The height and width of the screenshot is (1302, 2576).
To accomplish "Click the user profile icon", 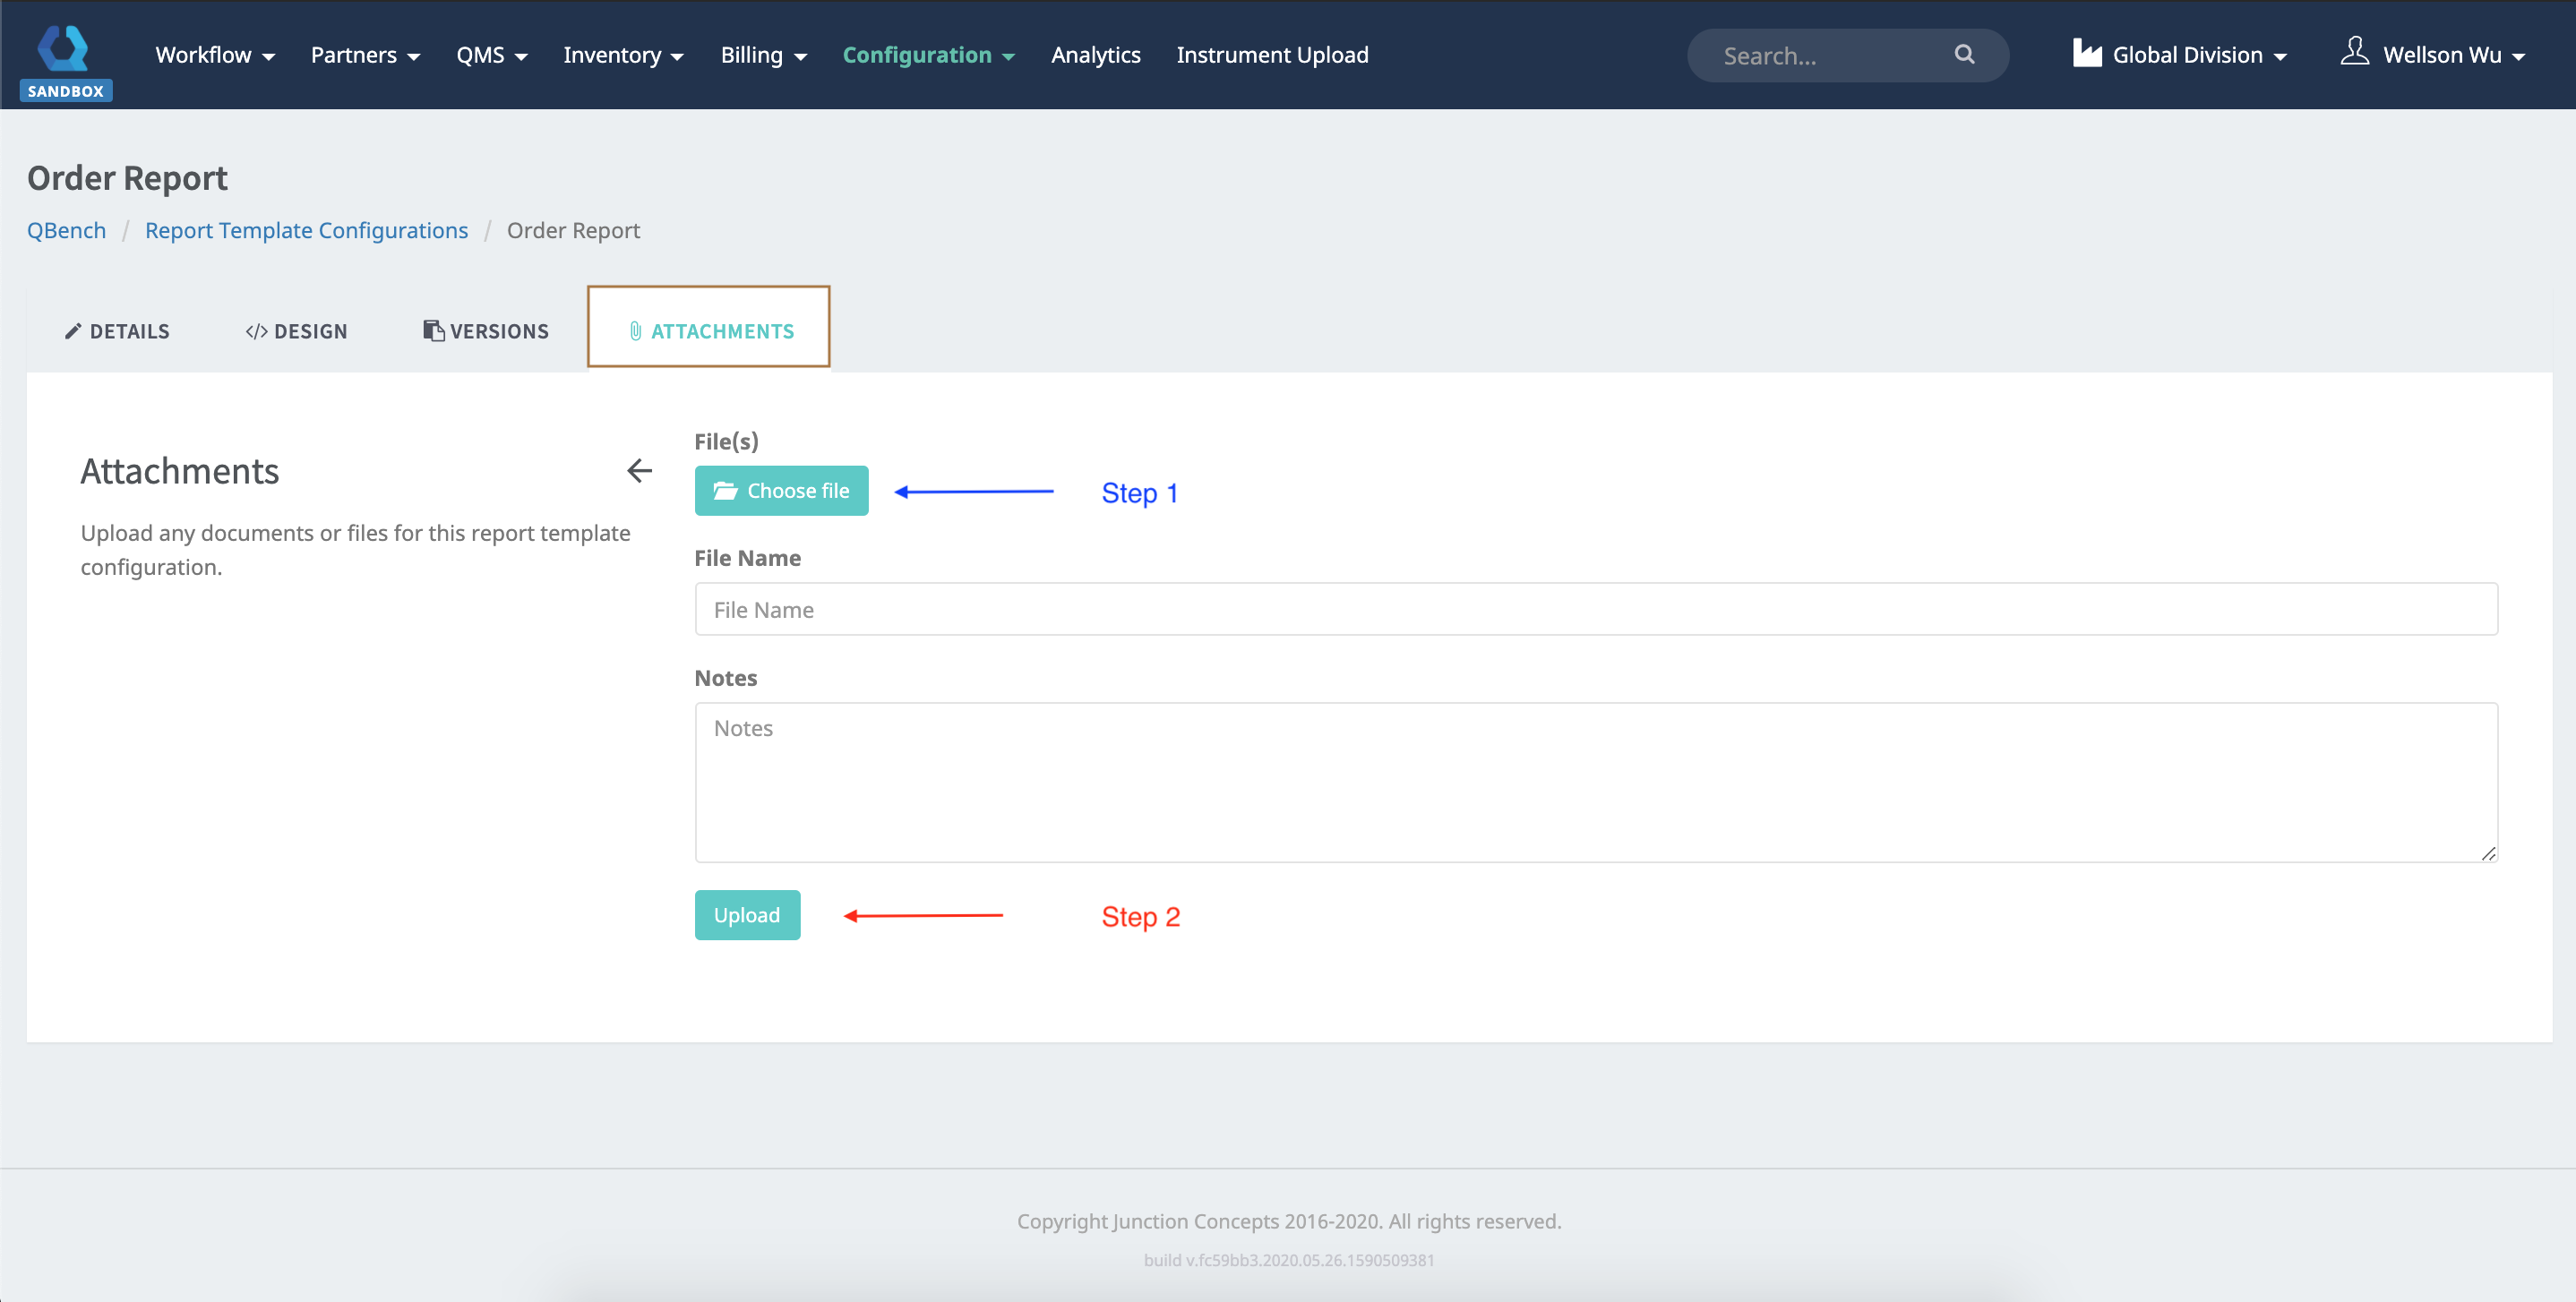I will (x=2354, y=52).
